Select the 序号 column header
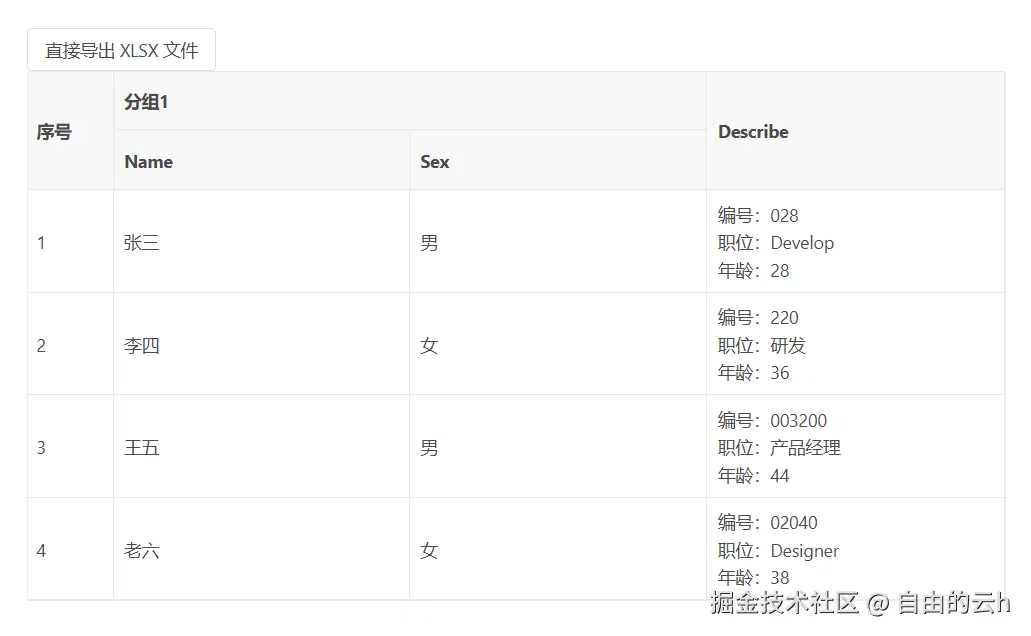 pos(70,131)
